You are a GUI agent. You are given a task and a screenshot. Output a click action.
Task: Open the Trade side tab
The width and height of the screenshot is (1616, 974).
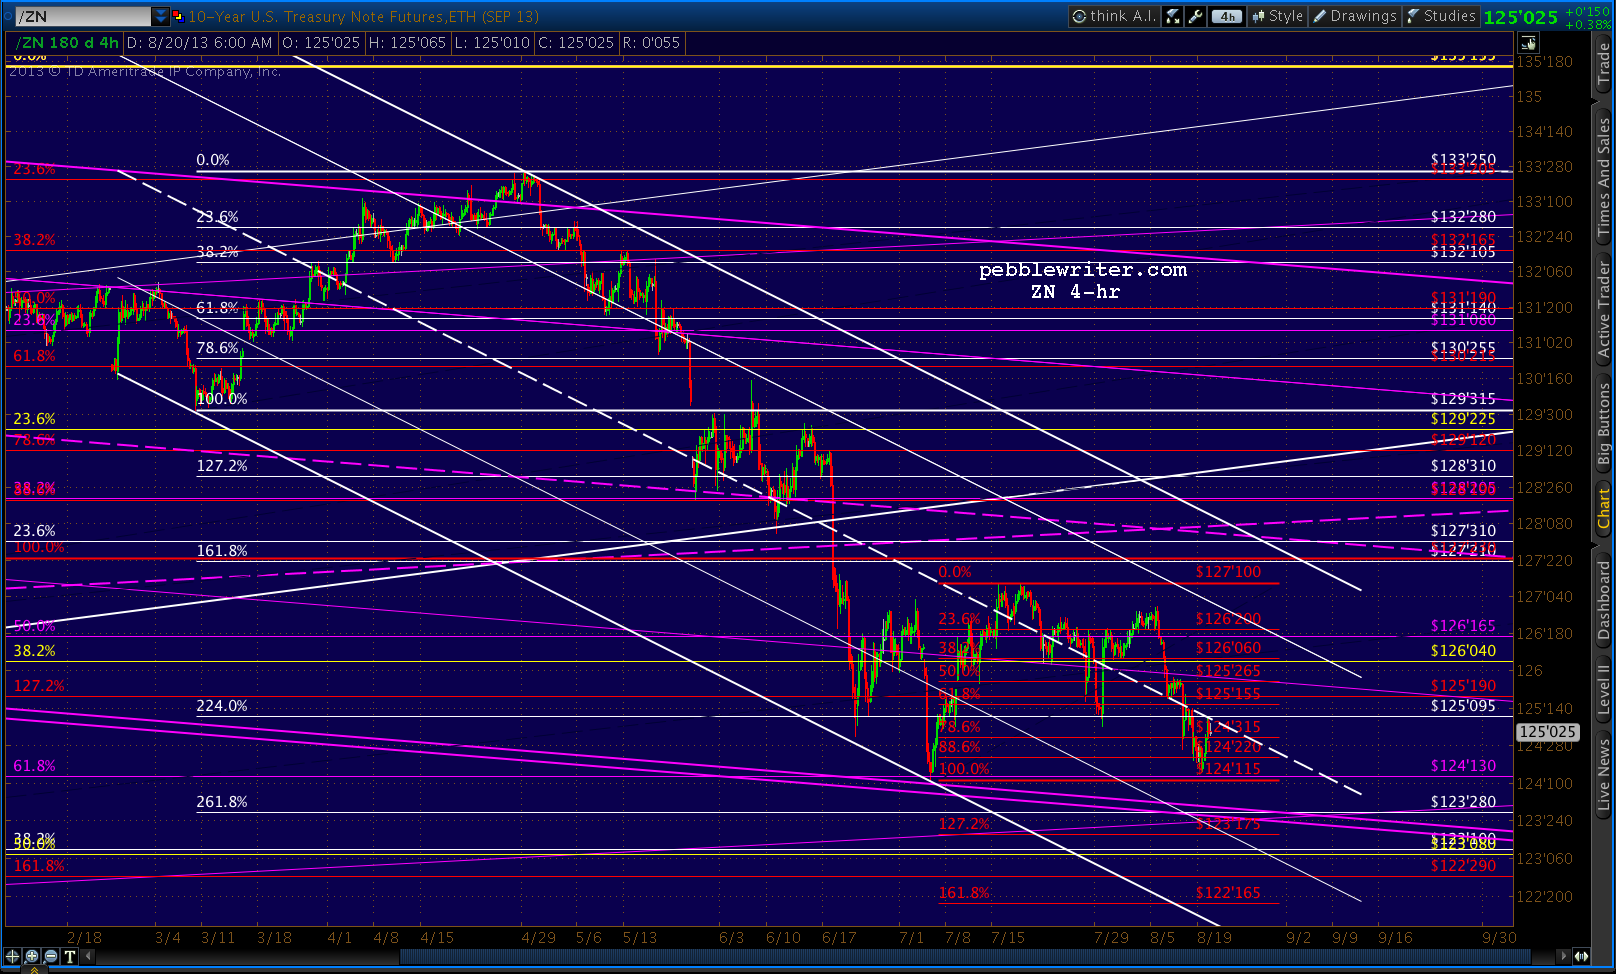[1604, 63]
